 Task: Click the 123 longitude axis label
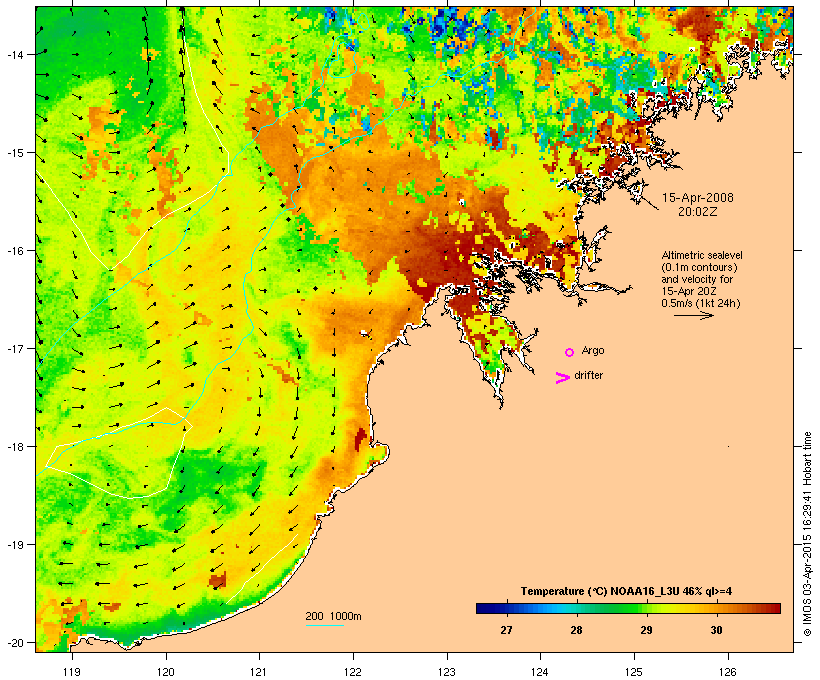click(x=447, y=672)
